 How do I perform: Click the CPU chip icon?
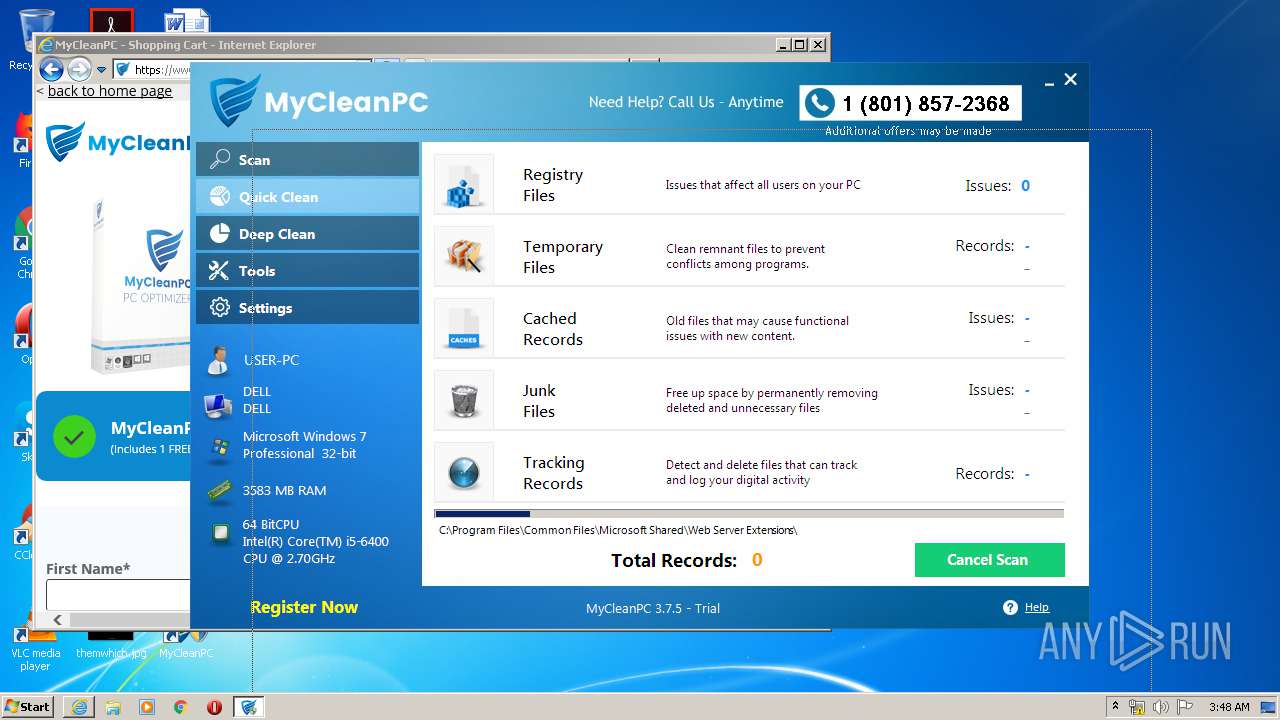point(220,535)
